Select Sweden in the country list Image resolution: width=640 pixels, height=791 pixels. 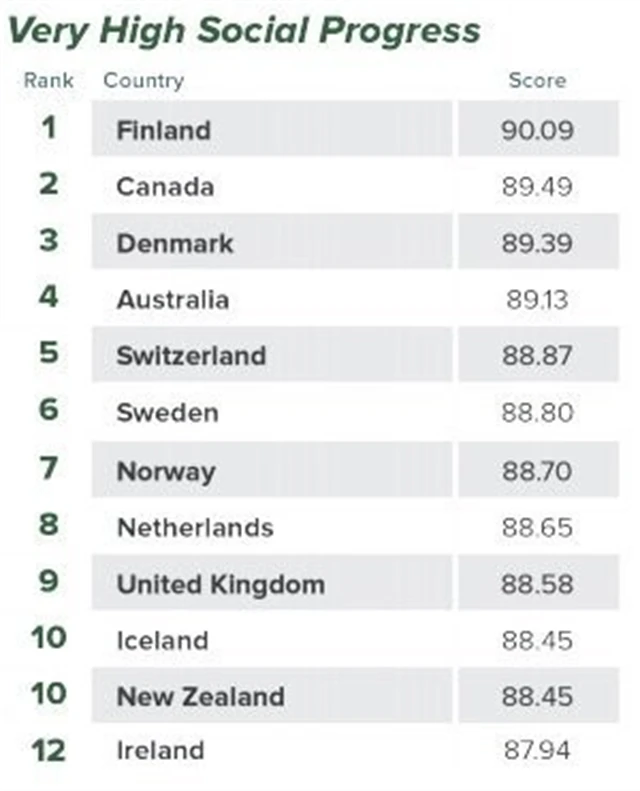(167, 412)
